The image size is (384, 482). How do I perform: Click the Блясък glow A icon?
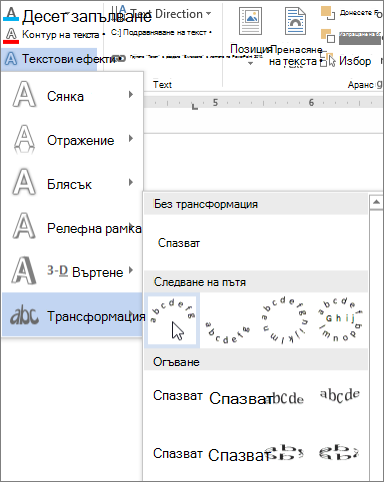24,182
